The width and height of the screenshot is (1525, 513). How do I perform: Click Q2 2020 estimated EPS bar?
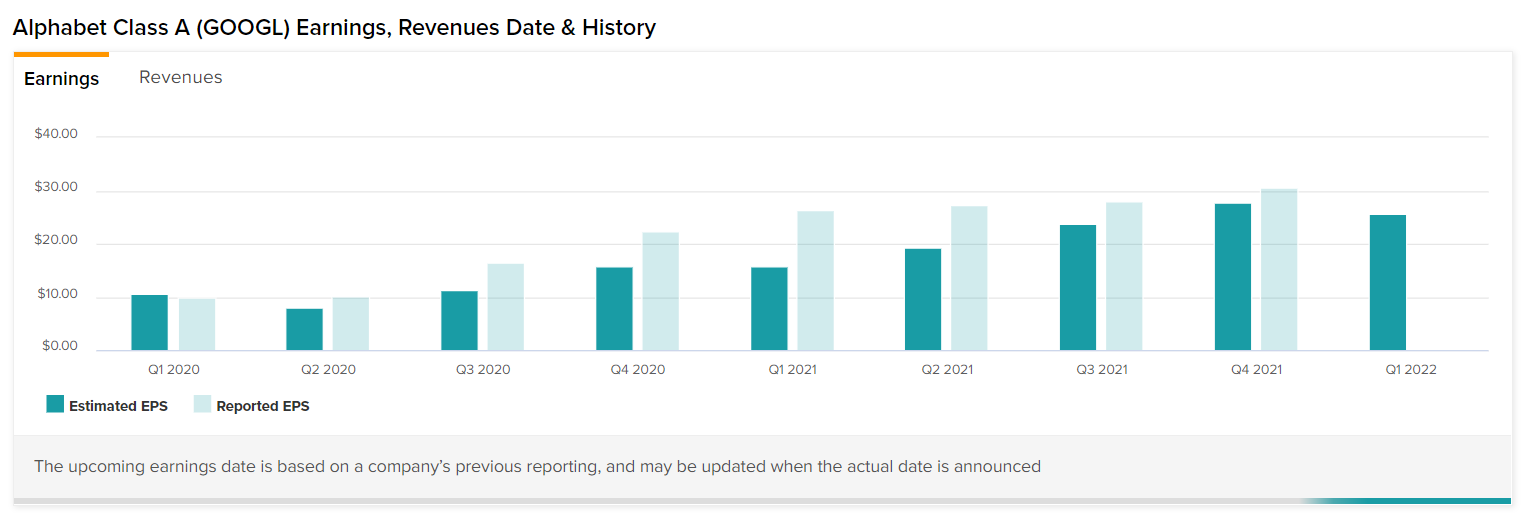304,330
